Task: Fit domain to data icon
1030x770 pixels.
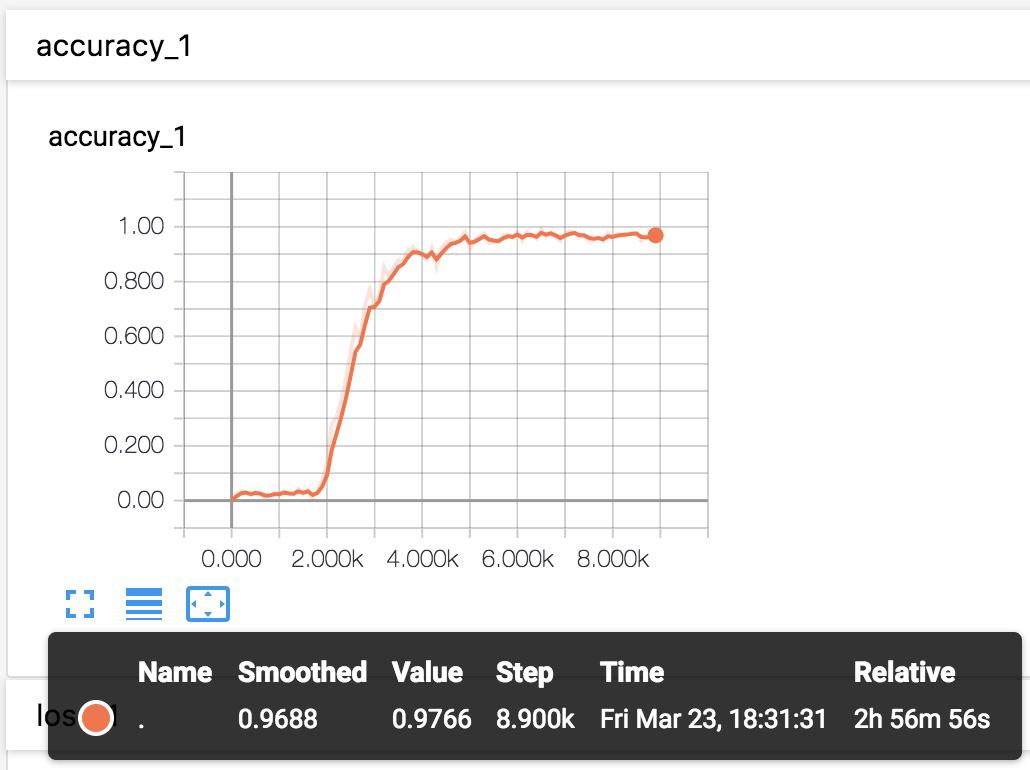Action: click(208, 604)
